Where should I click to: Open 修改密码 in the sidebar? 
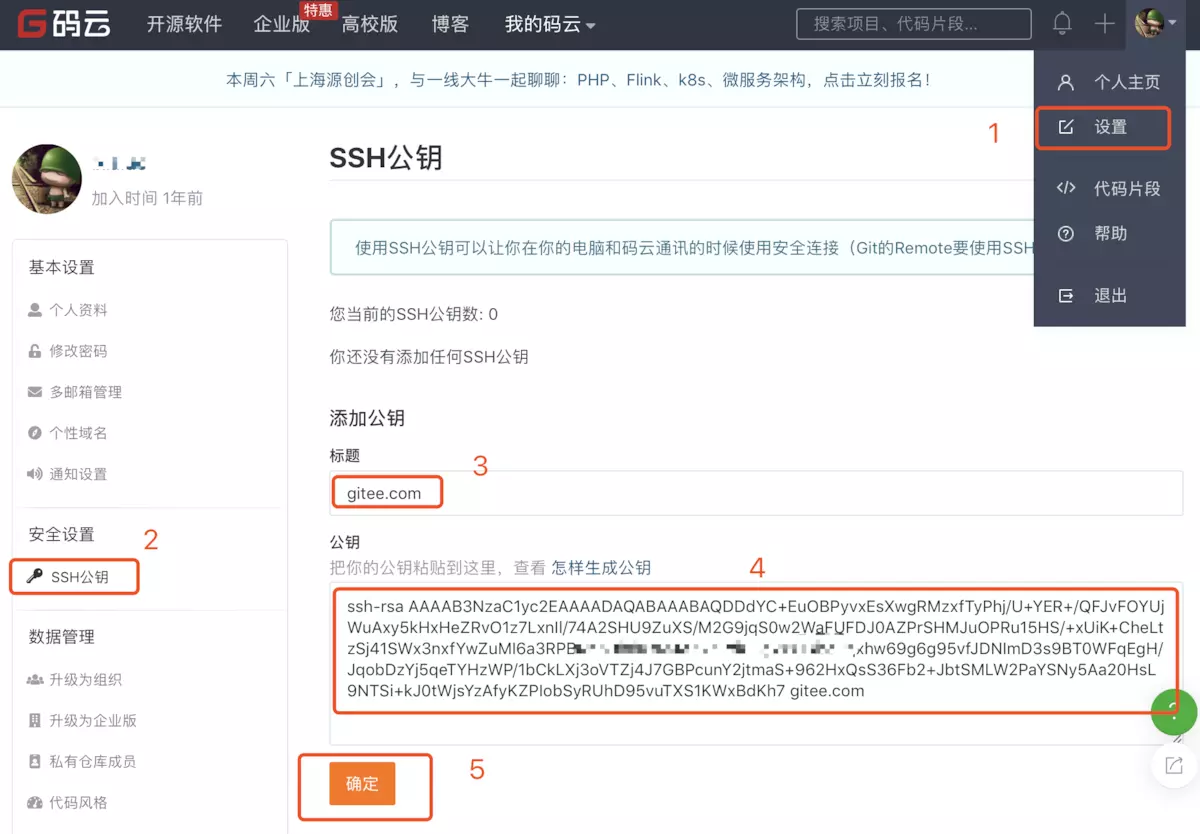click(78, 351)
